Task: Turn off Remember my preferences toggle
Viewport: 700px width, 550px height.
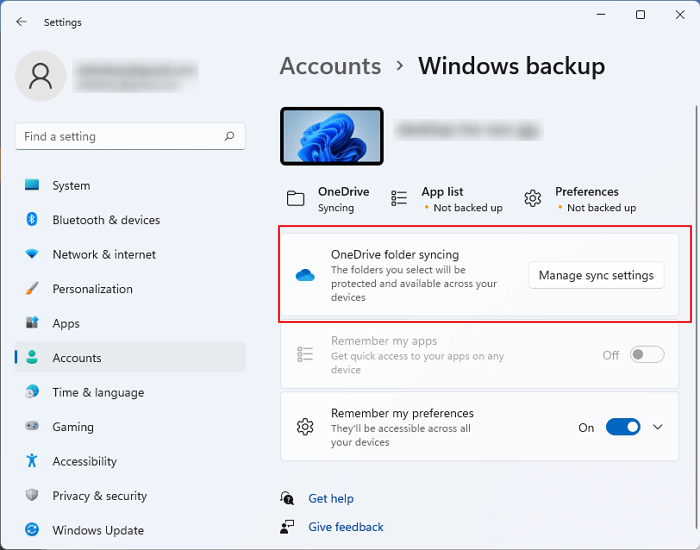Action: click(623, 427)
